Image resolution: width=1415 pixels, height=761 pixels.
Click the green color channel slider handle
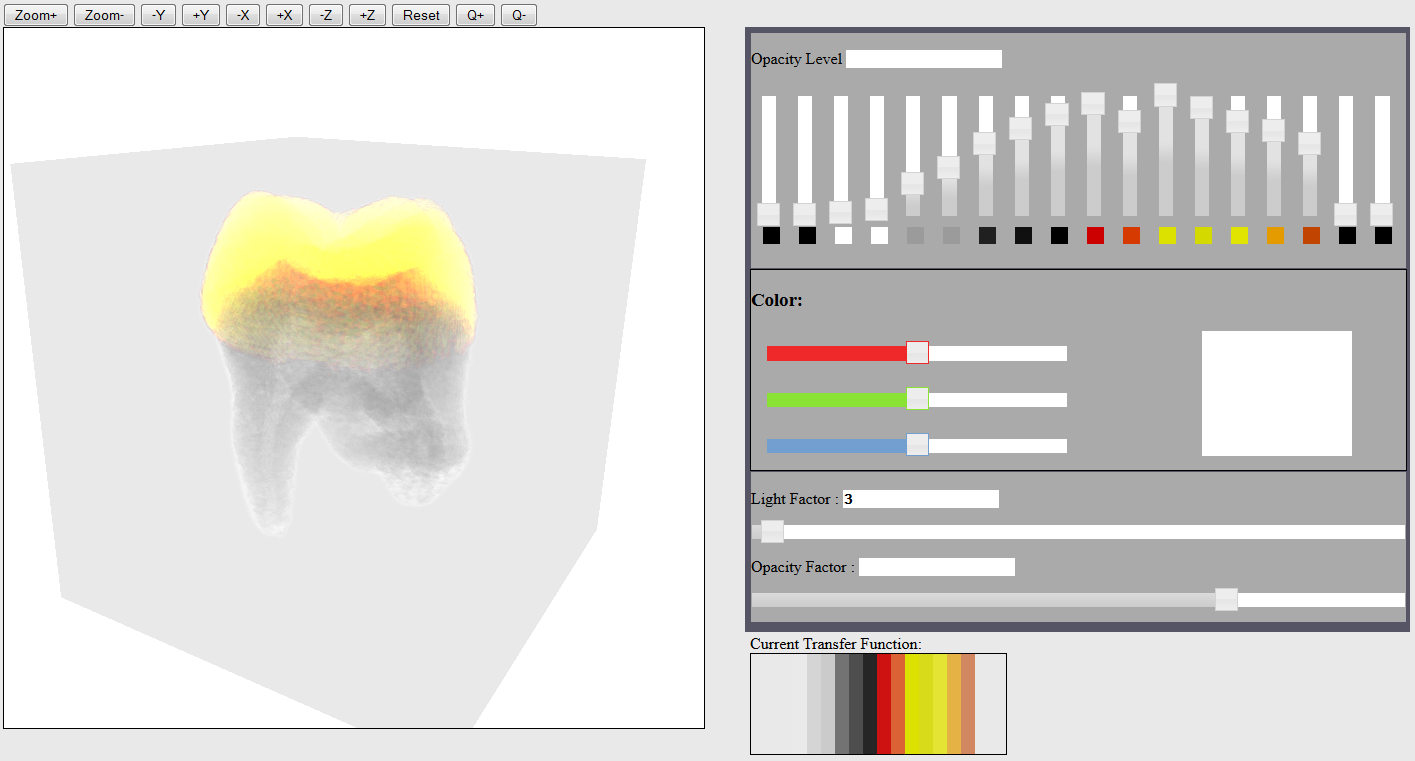coord(917,398)
